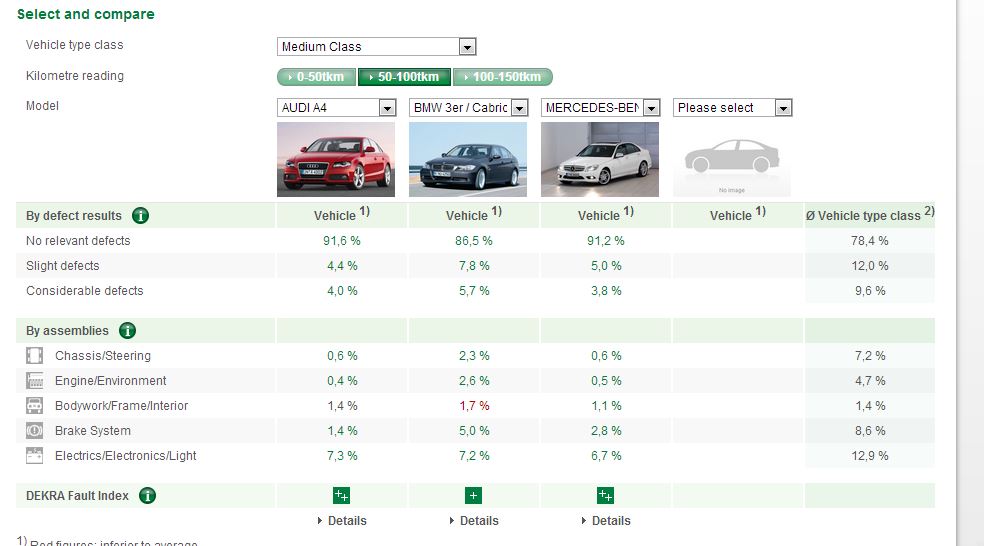Click the Chassis/Steering row label
This screenshot has width=984, height=546.
pyautogui.click(x=103, y=356)
